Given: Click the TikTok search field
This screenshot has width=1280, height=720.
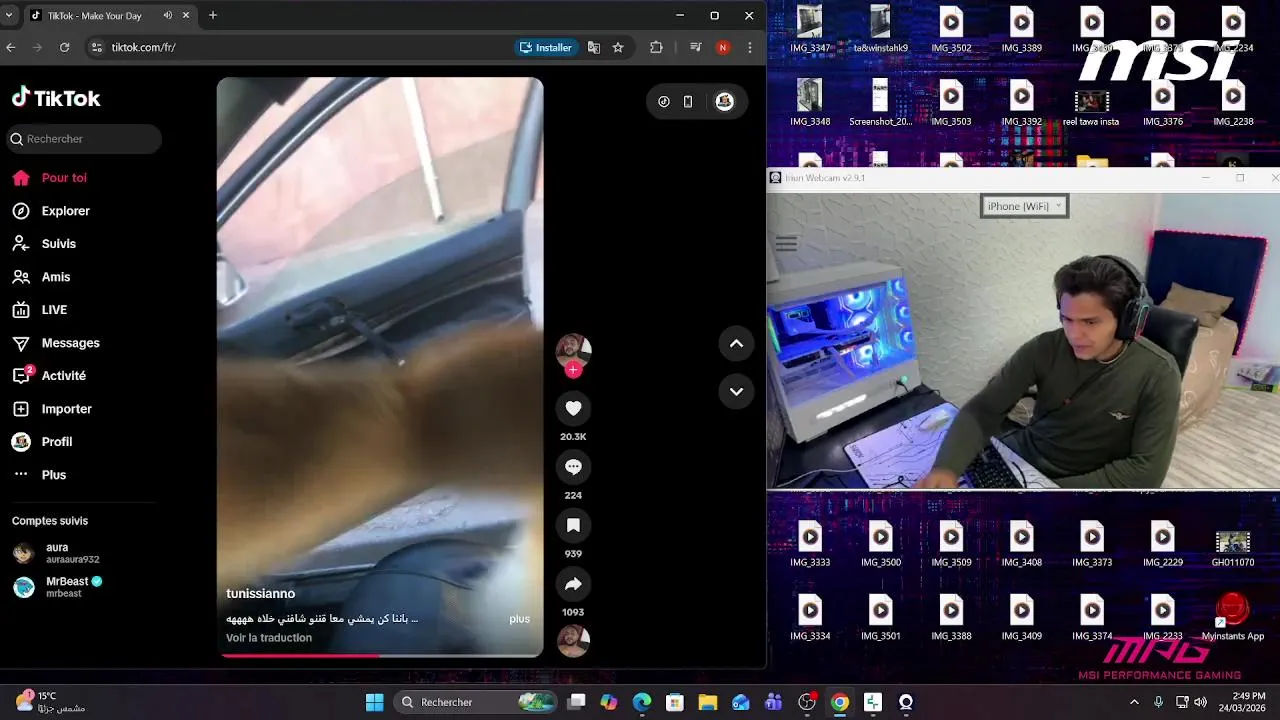Looking at the screenshot, I should 84,139.
